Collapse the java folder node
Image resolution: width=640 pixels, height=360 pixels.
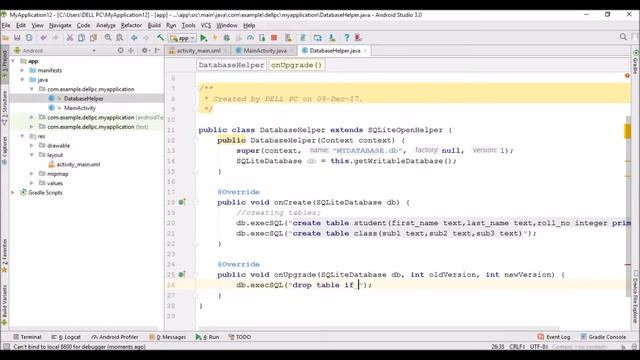click(22, 80)
